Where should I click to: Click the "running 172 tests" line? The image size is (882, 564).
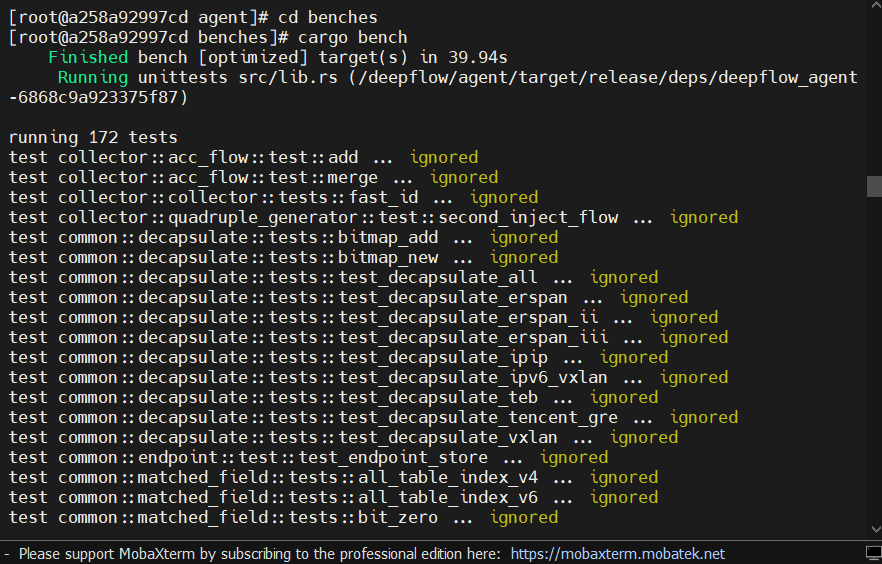coord(93,137)
